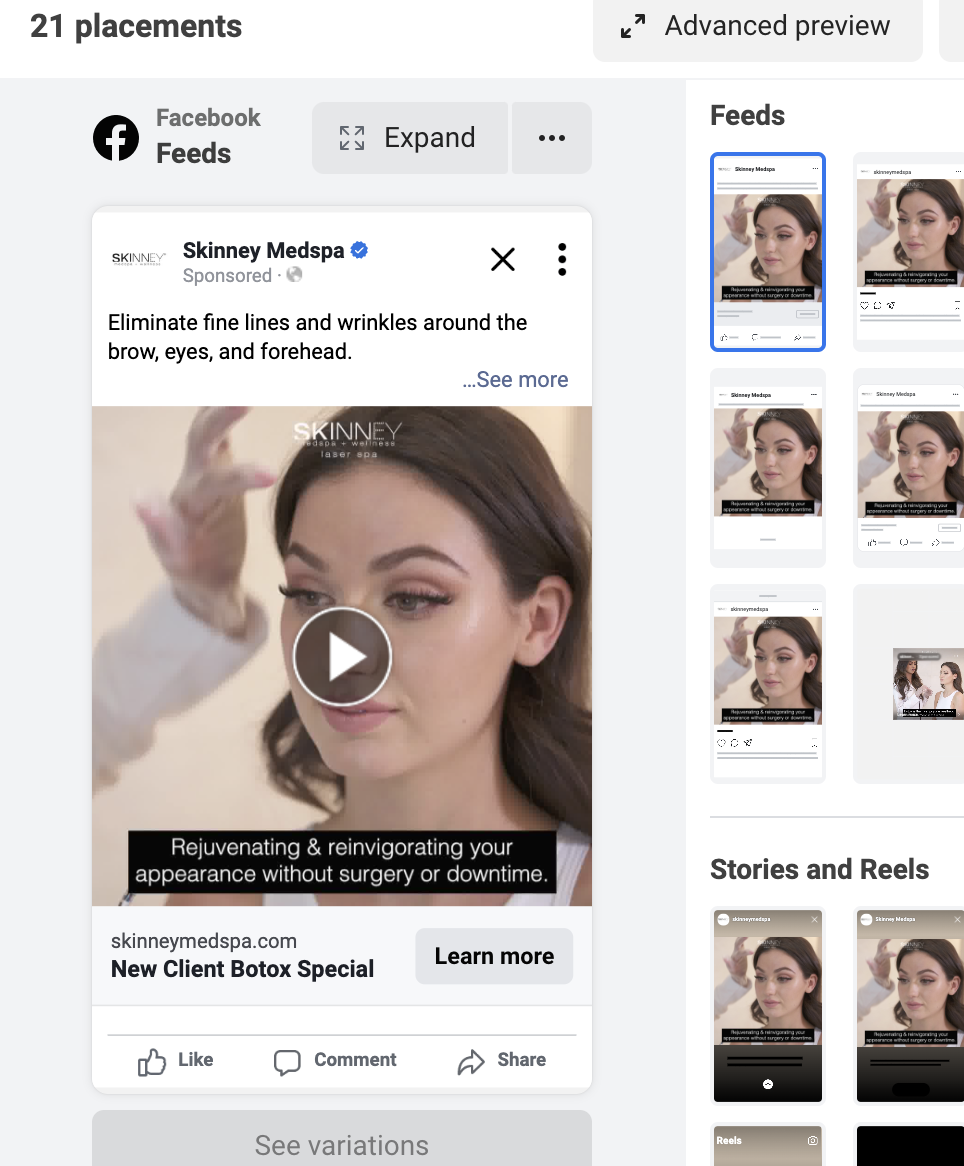The image size is (964, 1166).
Task: Open Advanced preview
Action: (x=758, y=27)
